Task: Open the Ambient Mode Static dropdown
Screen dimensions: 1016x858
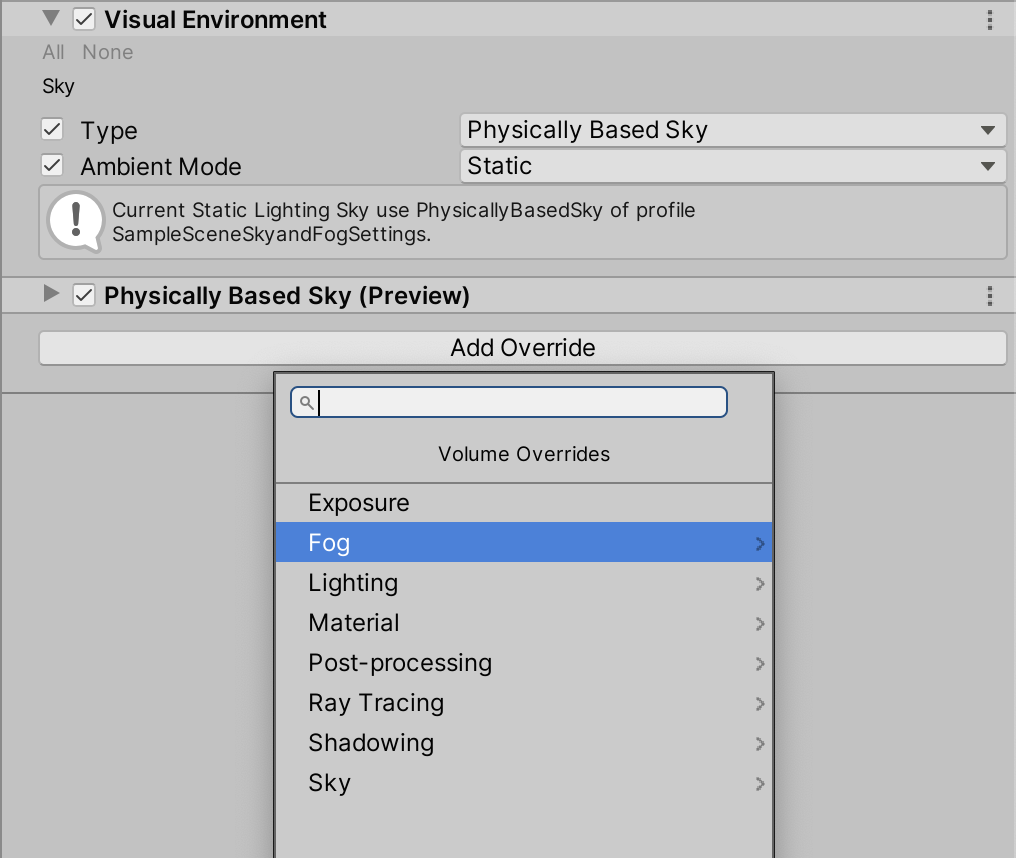Action: pyautogui.click(x=732, y=166)
